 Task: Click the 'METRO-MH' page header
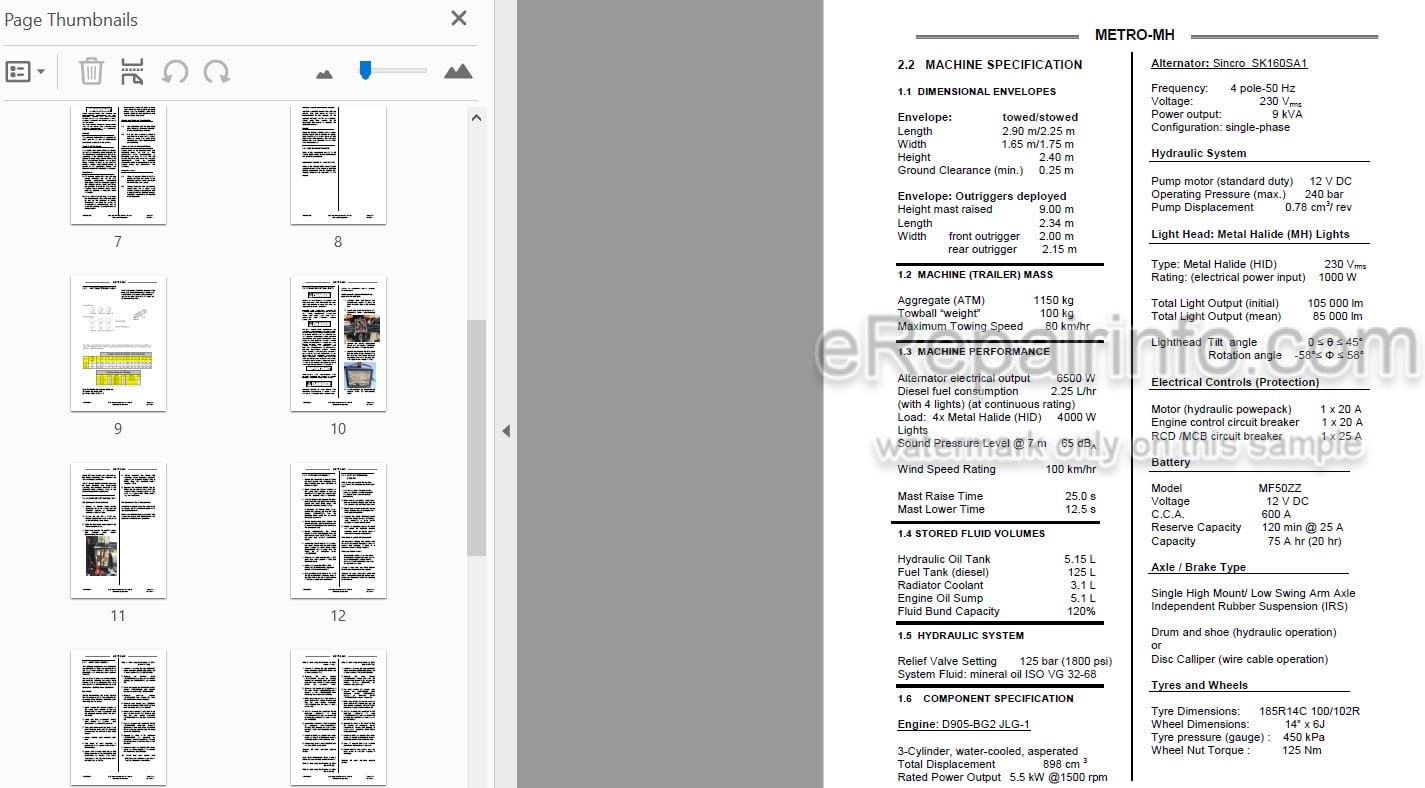1136,35
